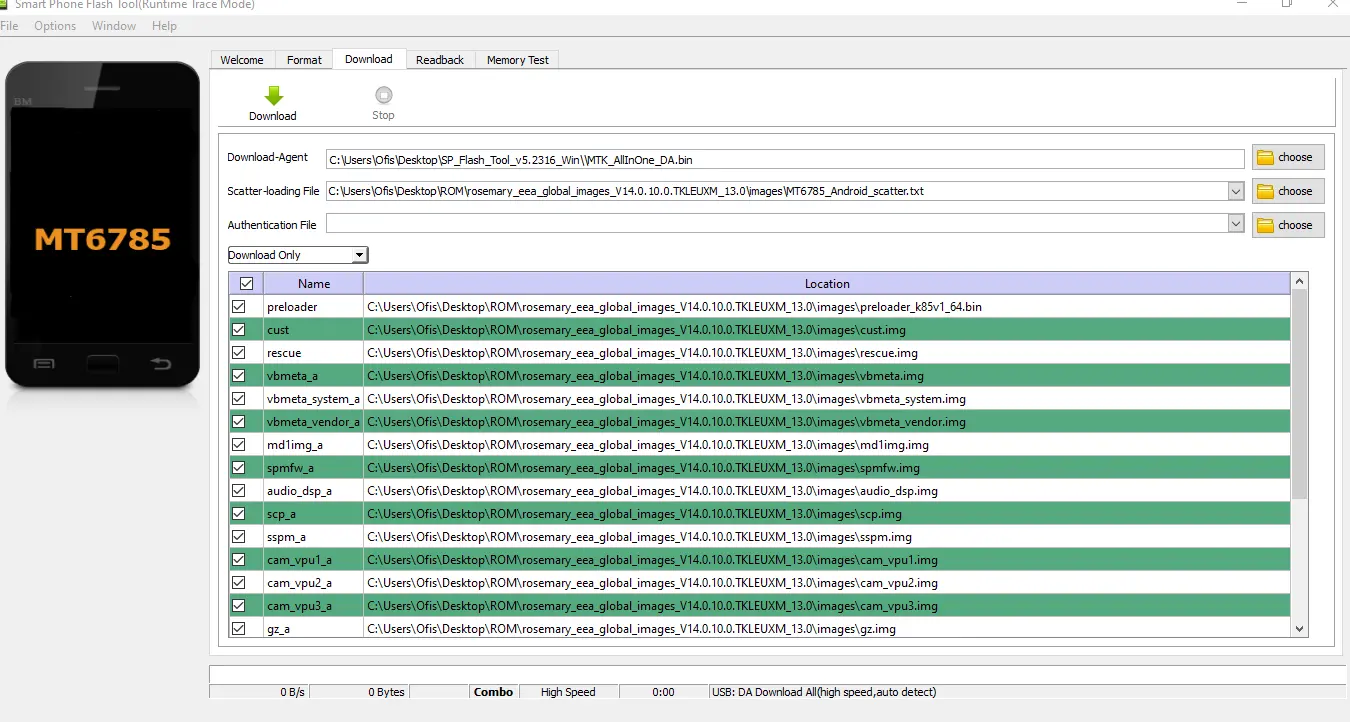
Task: Click the Name column header
Action: (x=314, y=284)
